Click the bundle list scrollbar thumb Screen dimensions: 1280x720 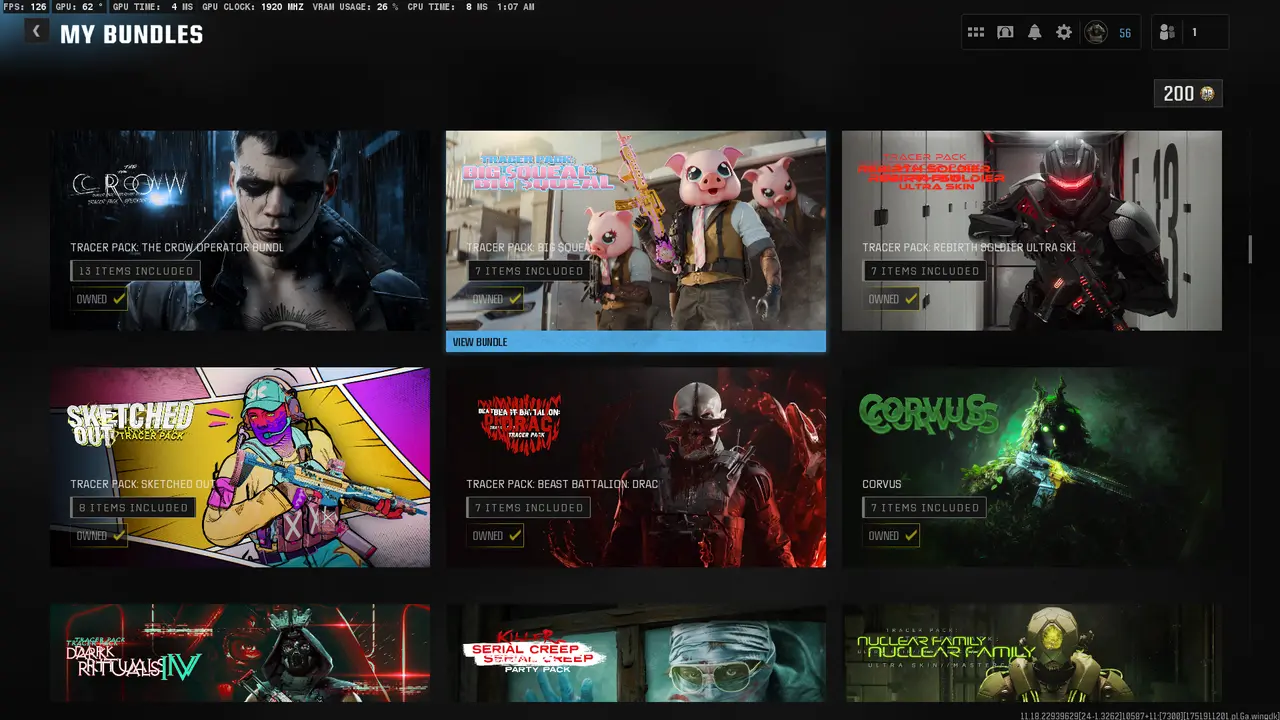[x=1250, y=249]
